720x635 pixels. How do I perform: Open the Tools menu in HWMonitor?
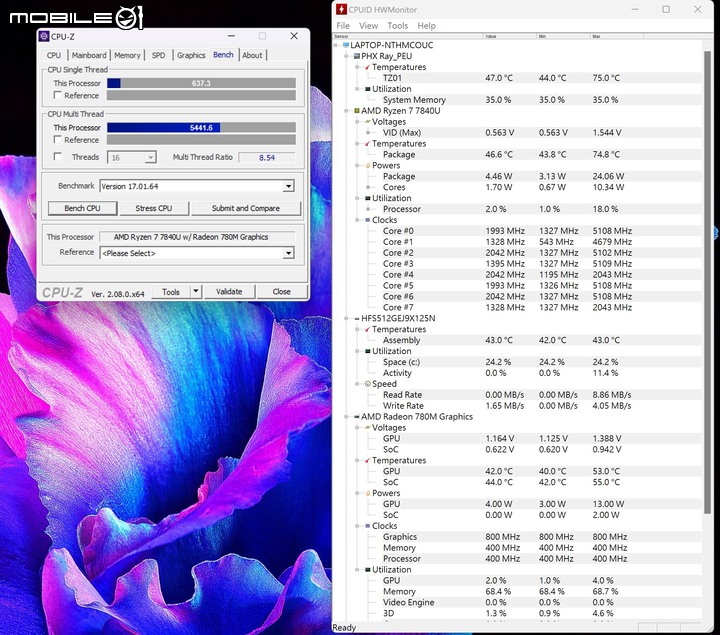pyautogui.click(x=398, y=26)
